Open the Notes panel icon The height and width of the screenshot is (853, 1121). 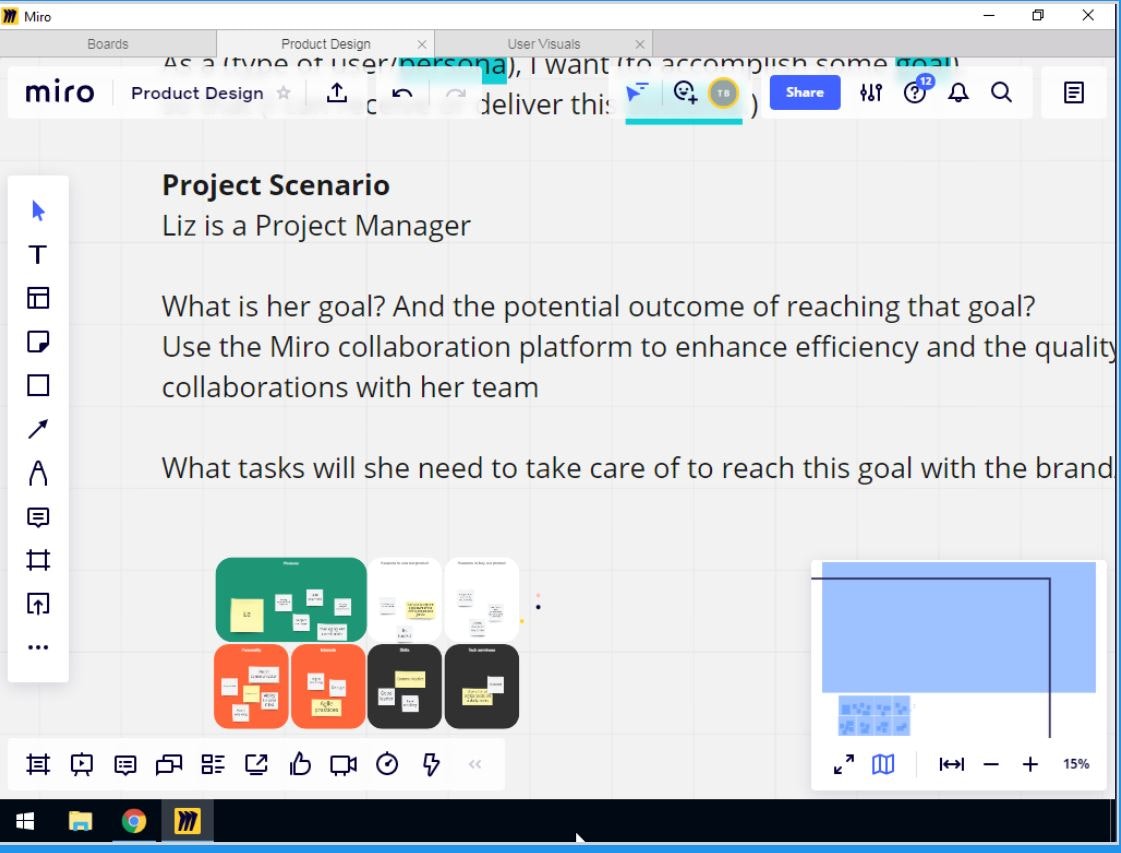[1073, 92]
